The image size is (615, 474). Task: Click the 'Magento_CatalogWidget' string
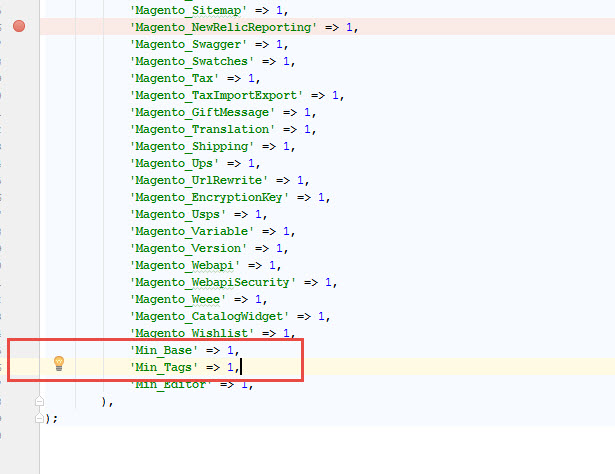point(209,316)
